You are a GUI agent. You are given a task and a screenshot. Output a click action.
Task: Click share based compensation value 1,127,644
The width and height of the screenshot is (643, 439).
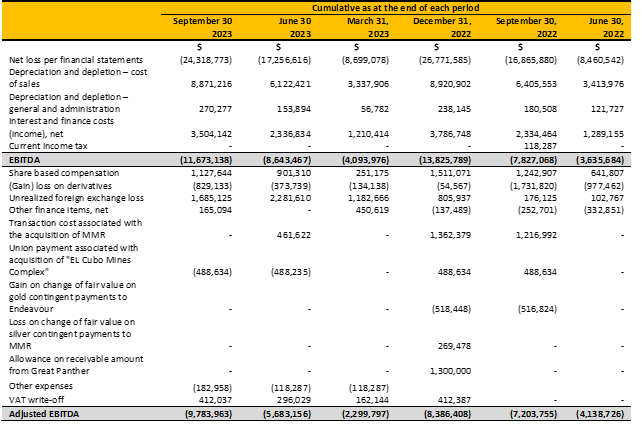point(211,173)
